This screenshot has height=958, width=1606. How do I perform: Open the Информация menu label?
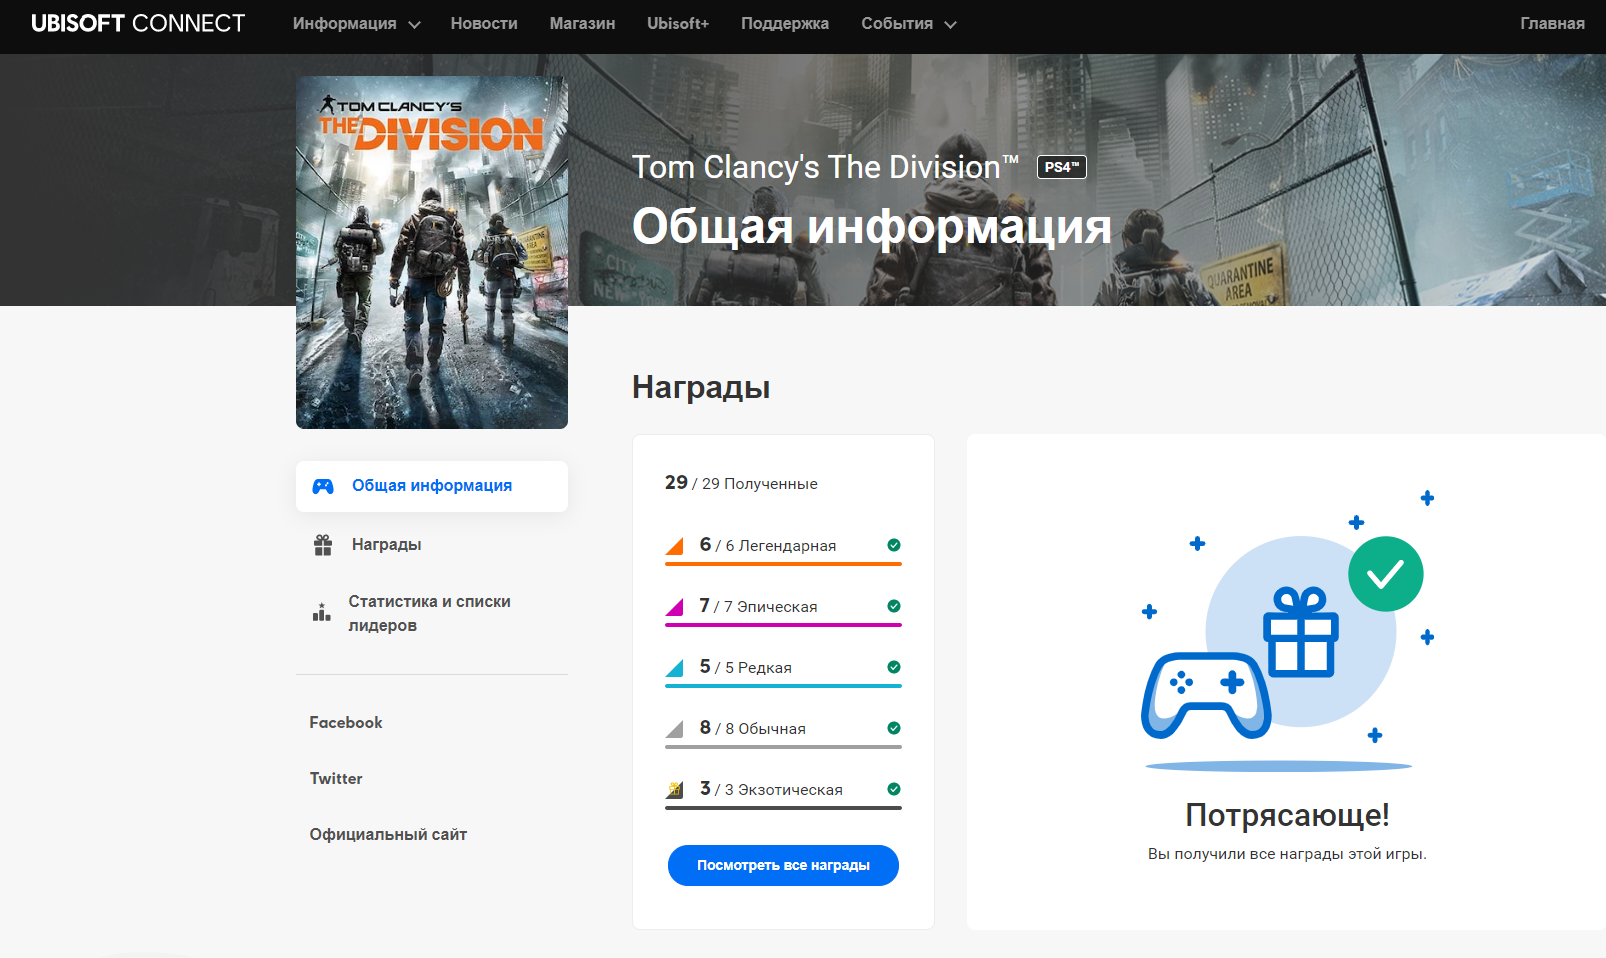[x=344, y=23]
